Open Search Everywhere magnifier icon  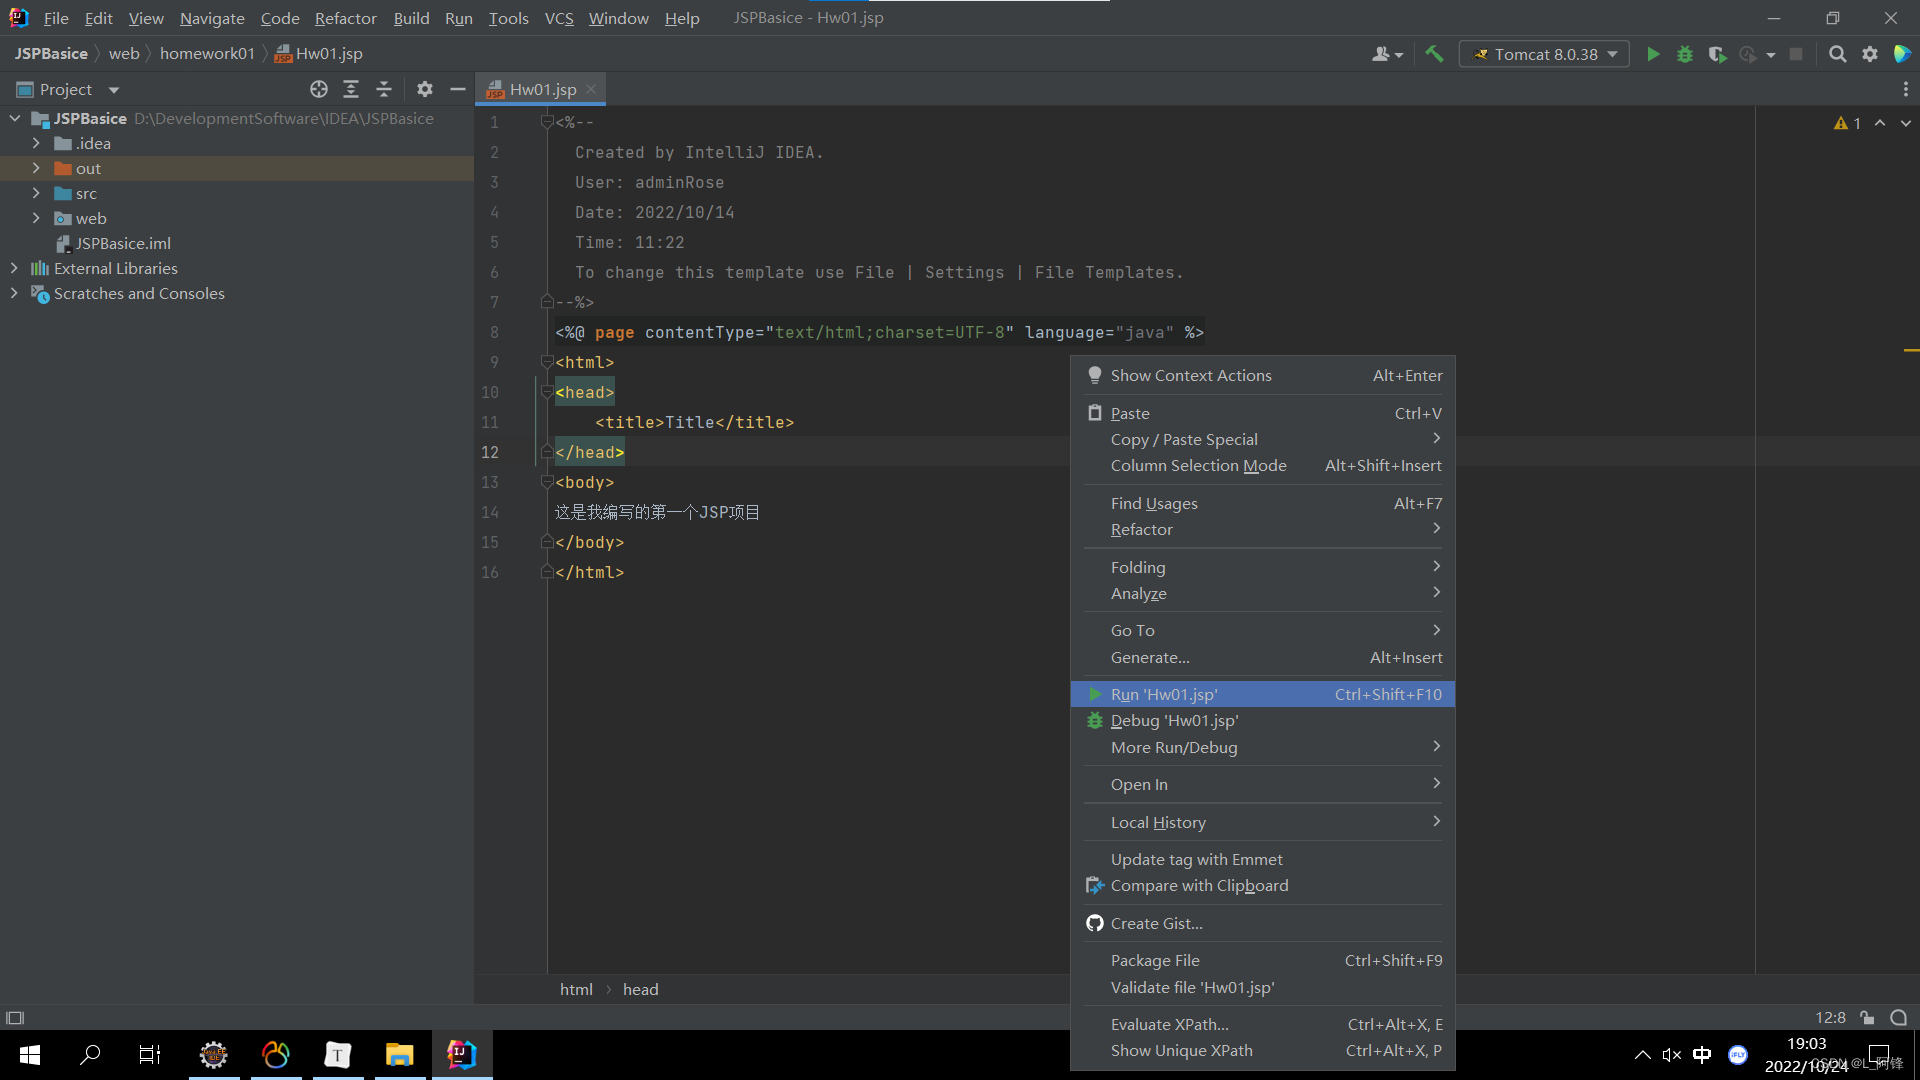tap(1837, 54)
